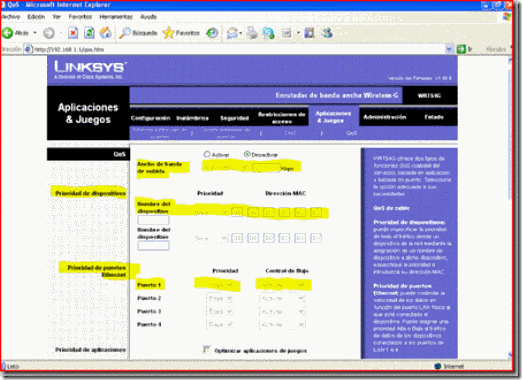Screen dimensions: 522x380
Task: Select the Aplicaciones & Juegos tab
Action: point(333,117)
